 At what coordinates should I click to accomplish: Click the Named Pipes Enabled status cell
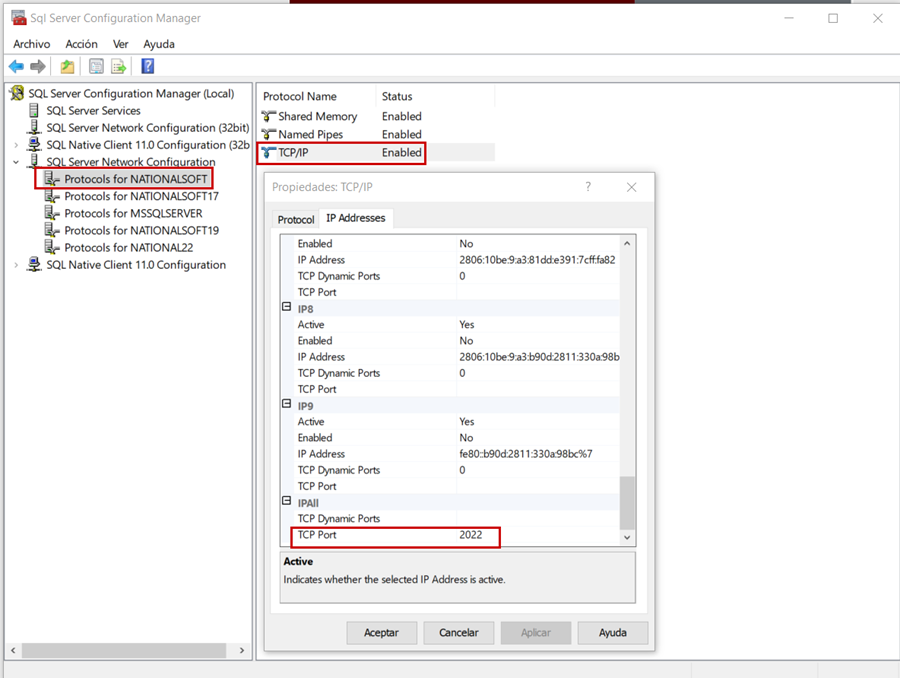click(x=402, y=134)
